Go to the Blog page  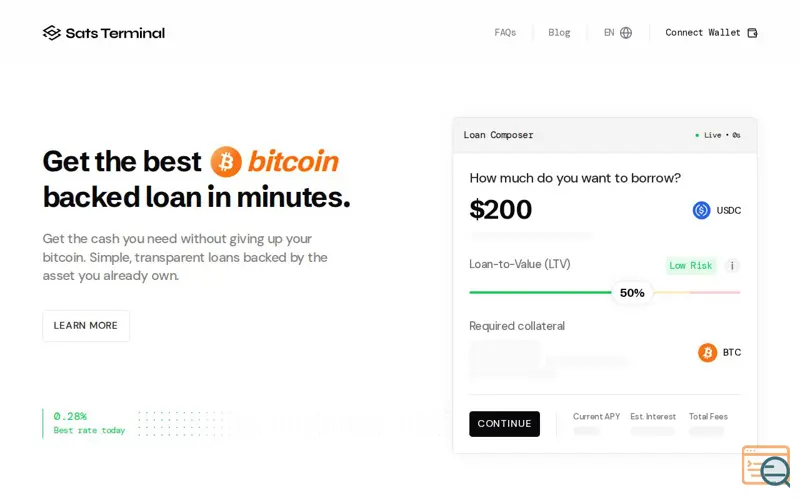559,33
